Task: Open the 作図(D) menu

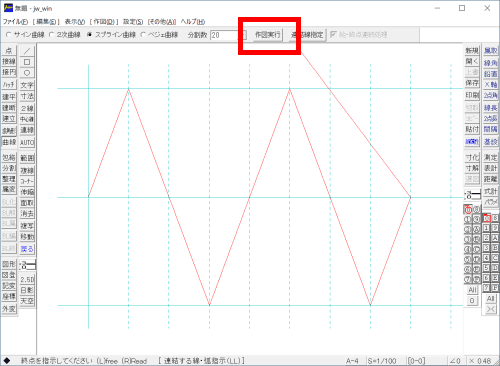Action: [104, 22]
